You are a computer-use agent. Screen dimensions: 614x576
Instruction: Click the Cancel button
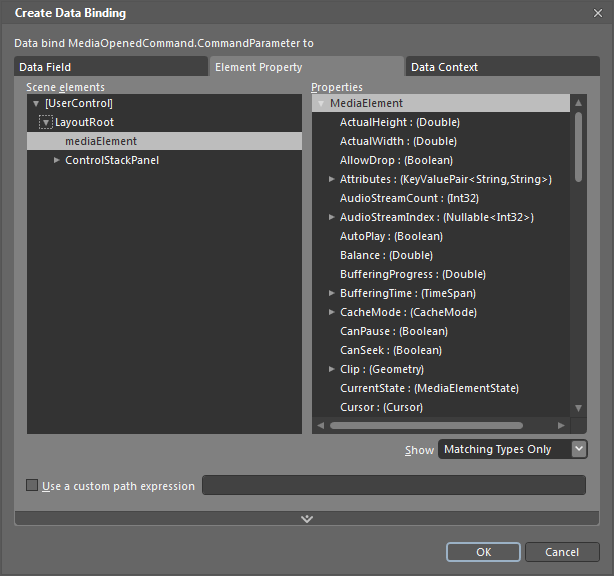pos(562,552)
